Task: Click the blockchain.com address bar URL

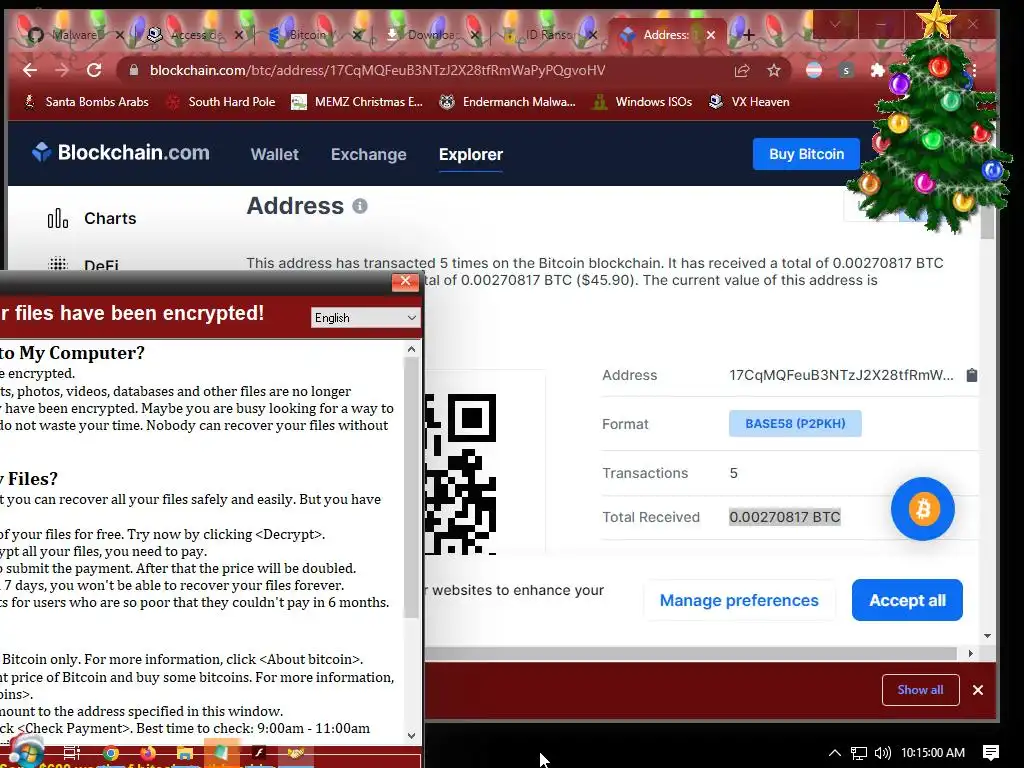Action: coord(377,71)
